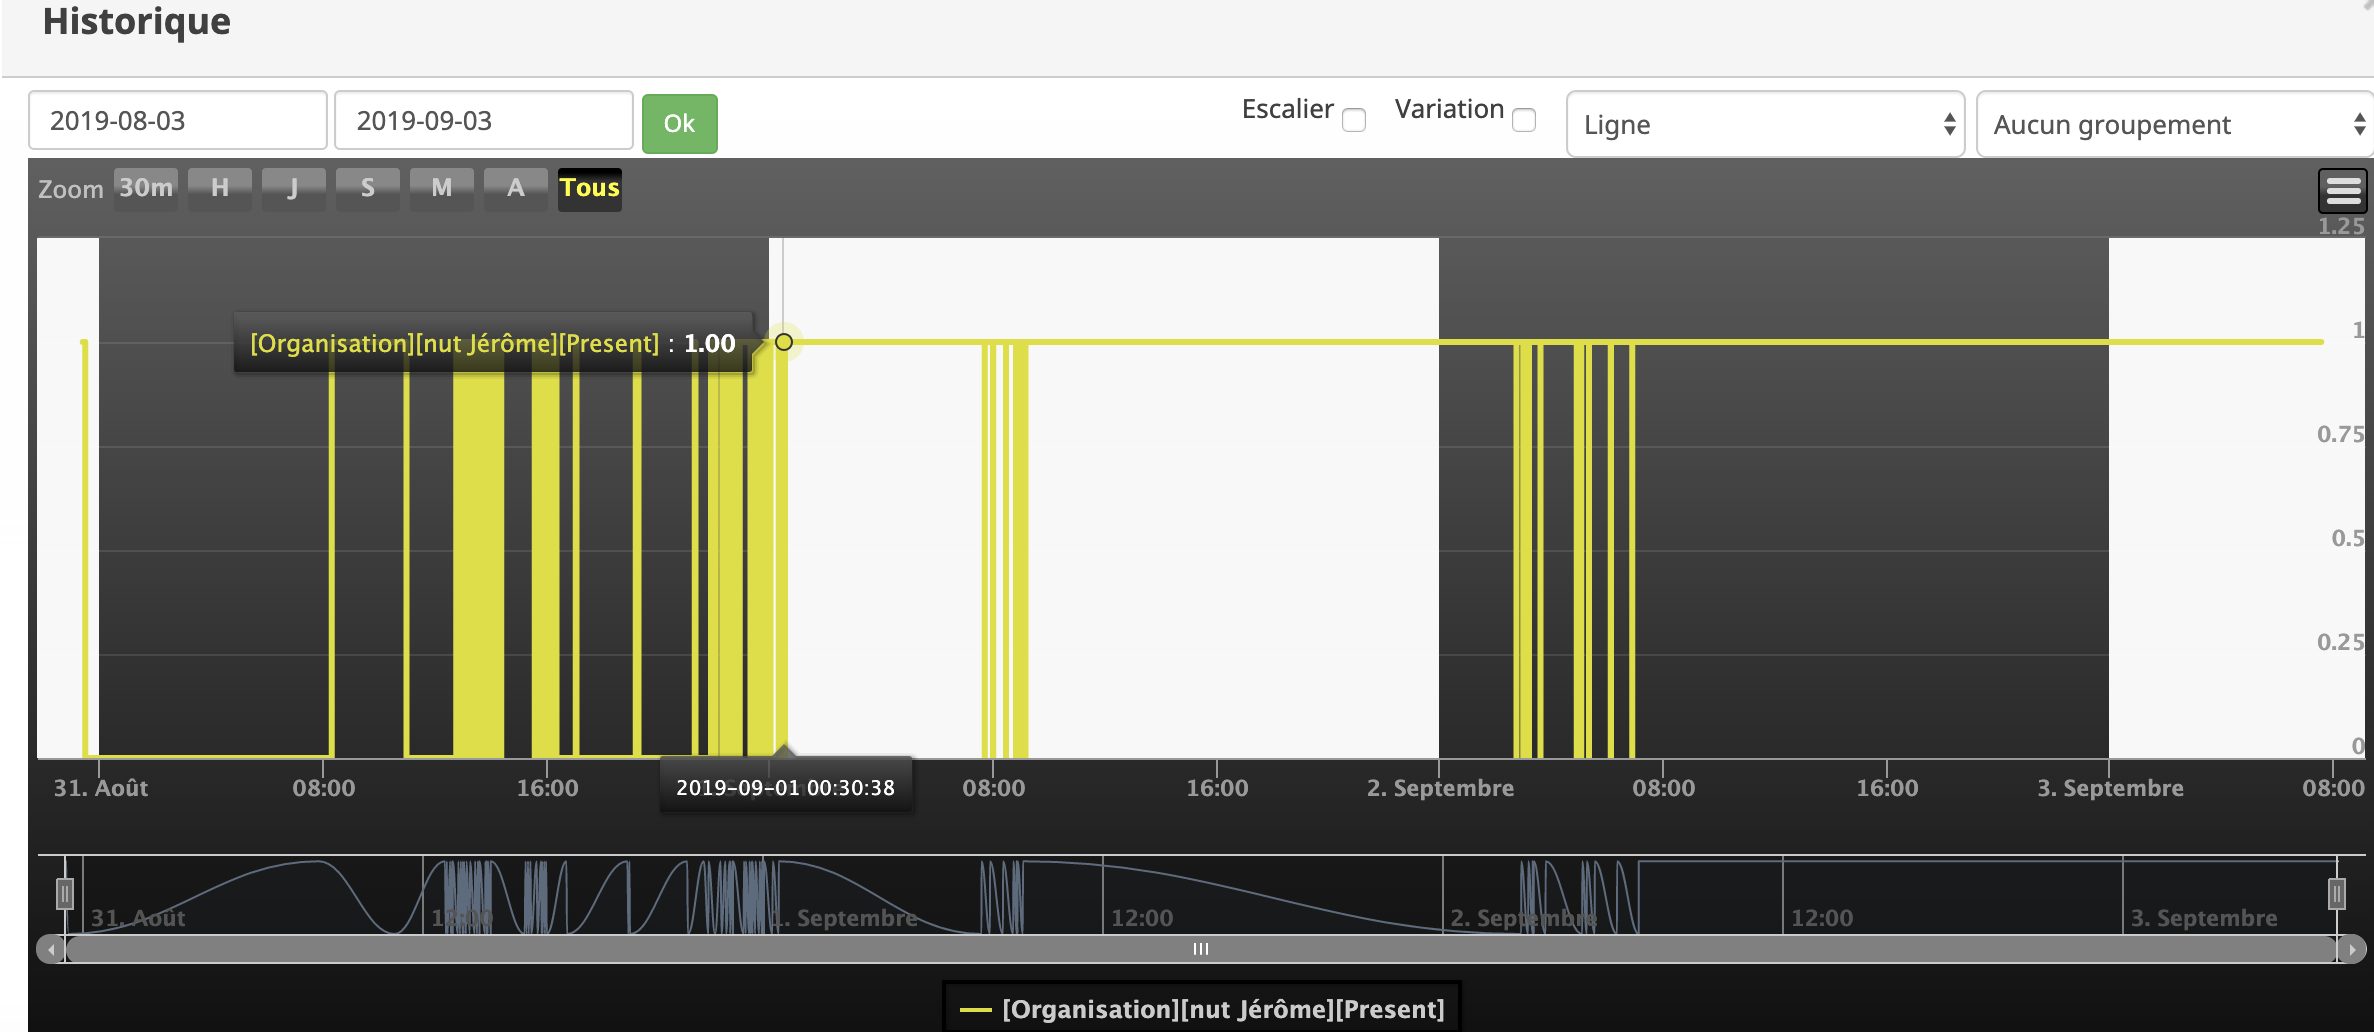Select the M zoom range

coord(442,188)
